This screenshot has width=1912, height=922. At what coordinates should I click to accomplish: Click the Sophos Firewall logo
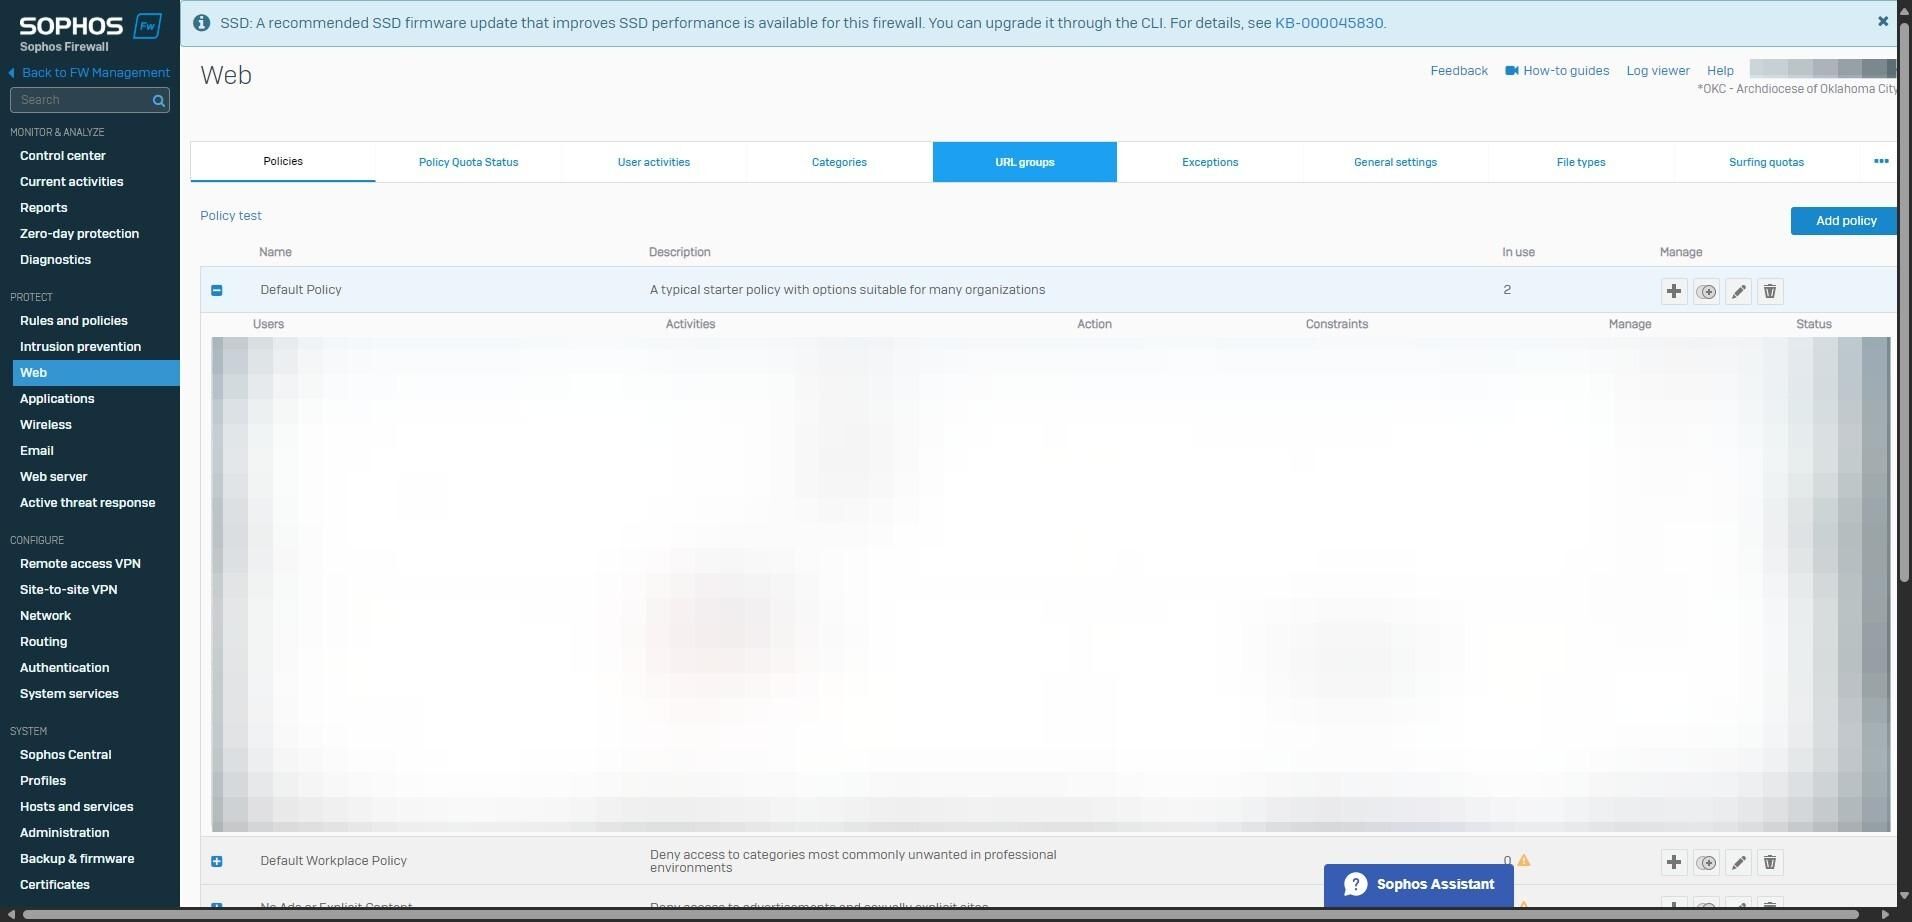(90, 32)
